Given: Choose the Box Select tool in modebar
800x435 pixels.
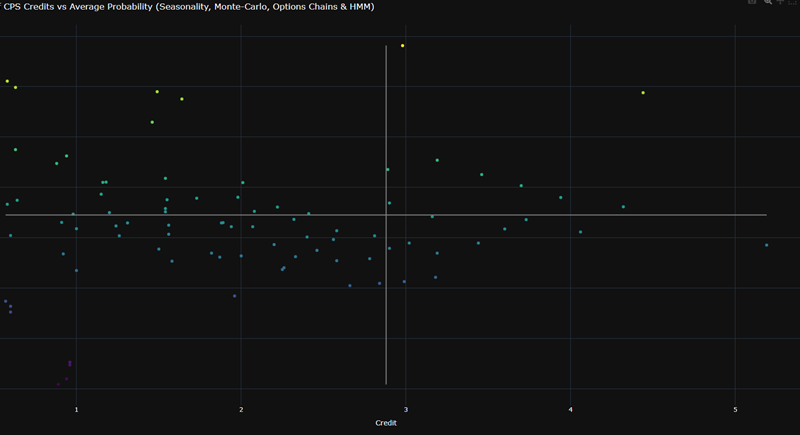Looking at the screenshot, I should [x=794, y=2].
